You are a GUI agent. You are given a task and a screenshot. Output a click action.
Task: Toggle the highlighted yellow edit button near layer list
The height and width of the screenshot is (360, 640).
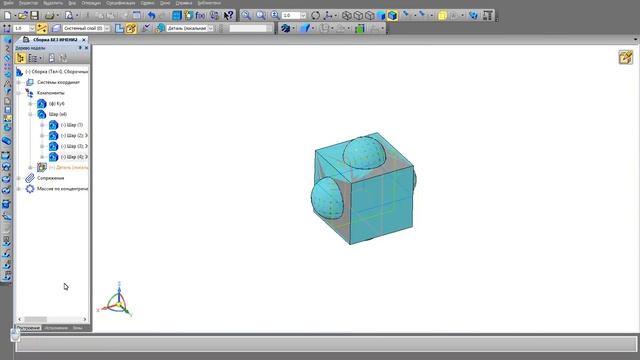131,28
